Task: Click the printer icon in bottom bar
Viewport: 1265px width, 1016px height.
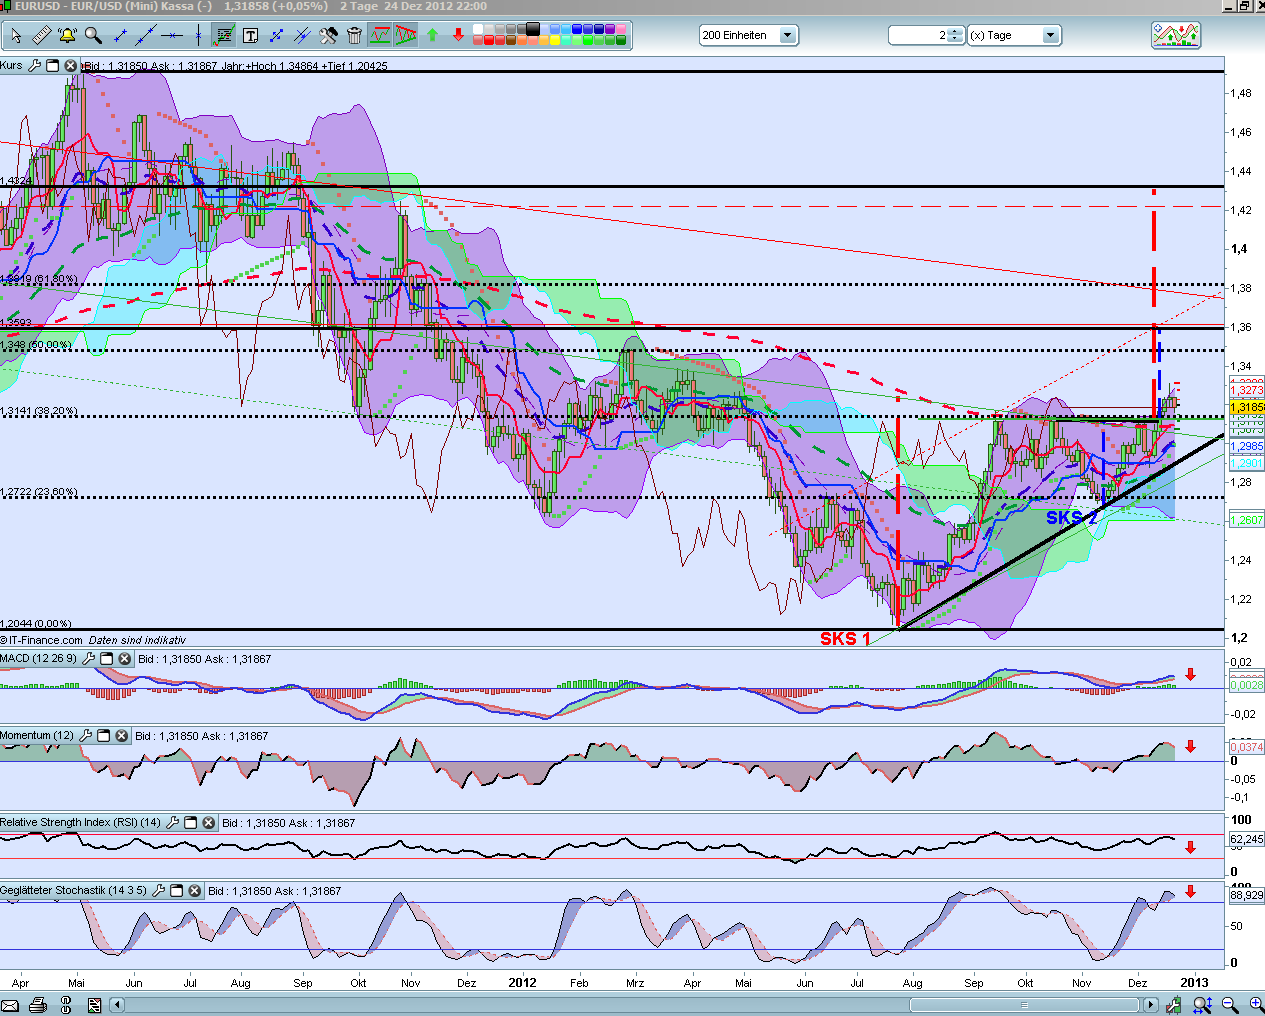Action: 38,1005
